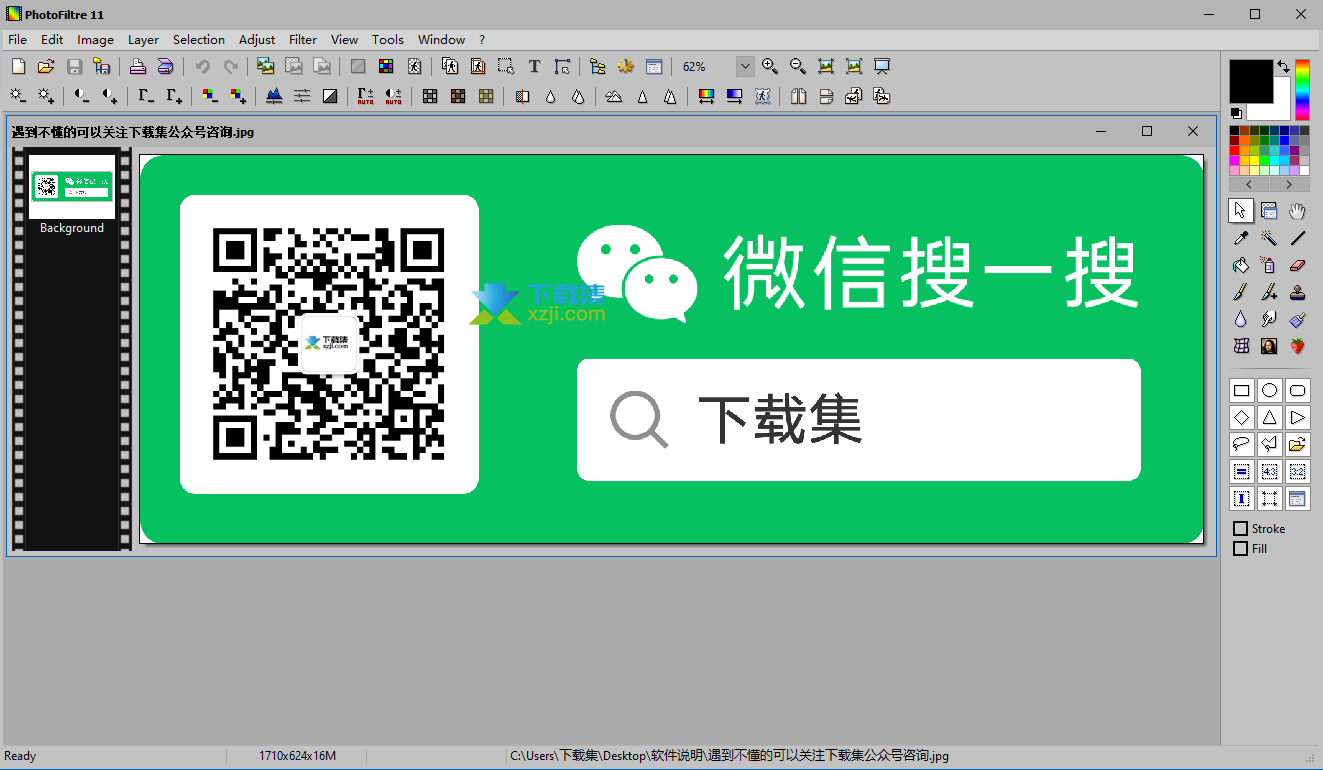Select the strawberry Nozzle tool
1323x770 pixels.
[x=1298, y=346]
